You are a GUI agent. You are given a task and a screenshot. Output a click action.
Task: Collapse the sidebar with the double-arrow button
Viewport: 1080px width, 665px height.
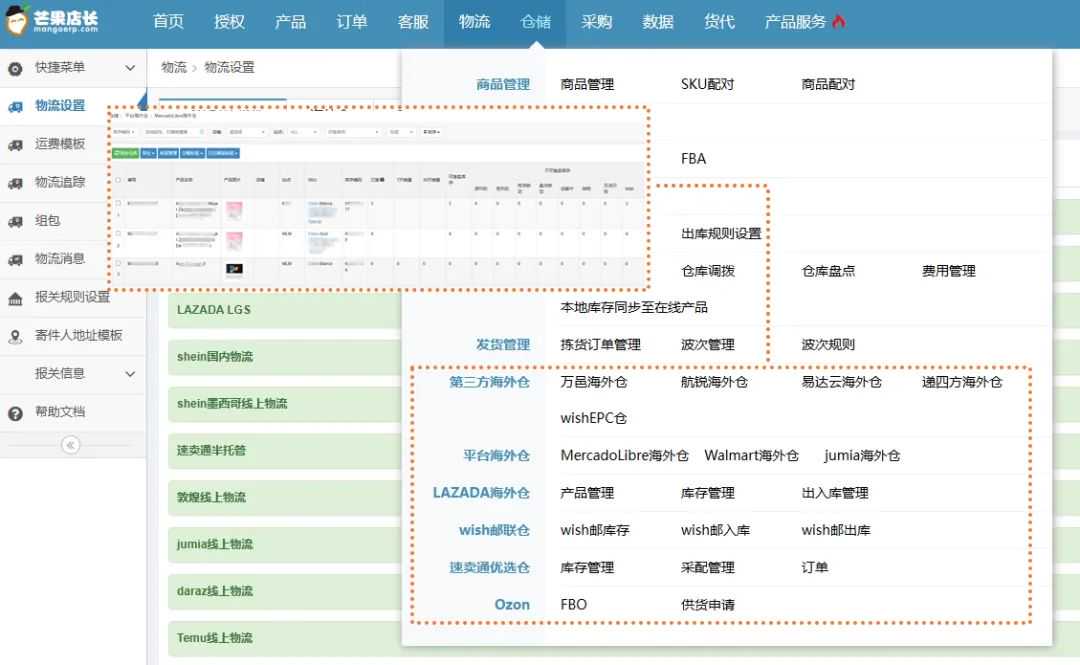pyautogui.click(x=70, y=444)
